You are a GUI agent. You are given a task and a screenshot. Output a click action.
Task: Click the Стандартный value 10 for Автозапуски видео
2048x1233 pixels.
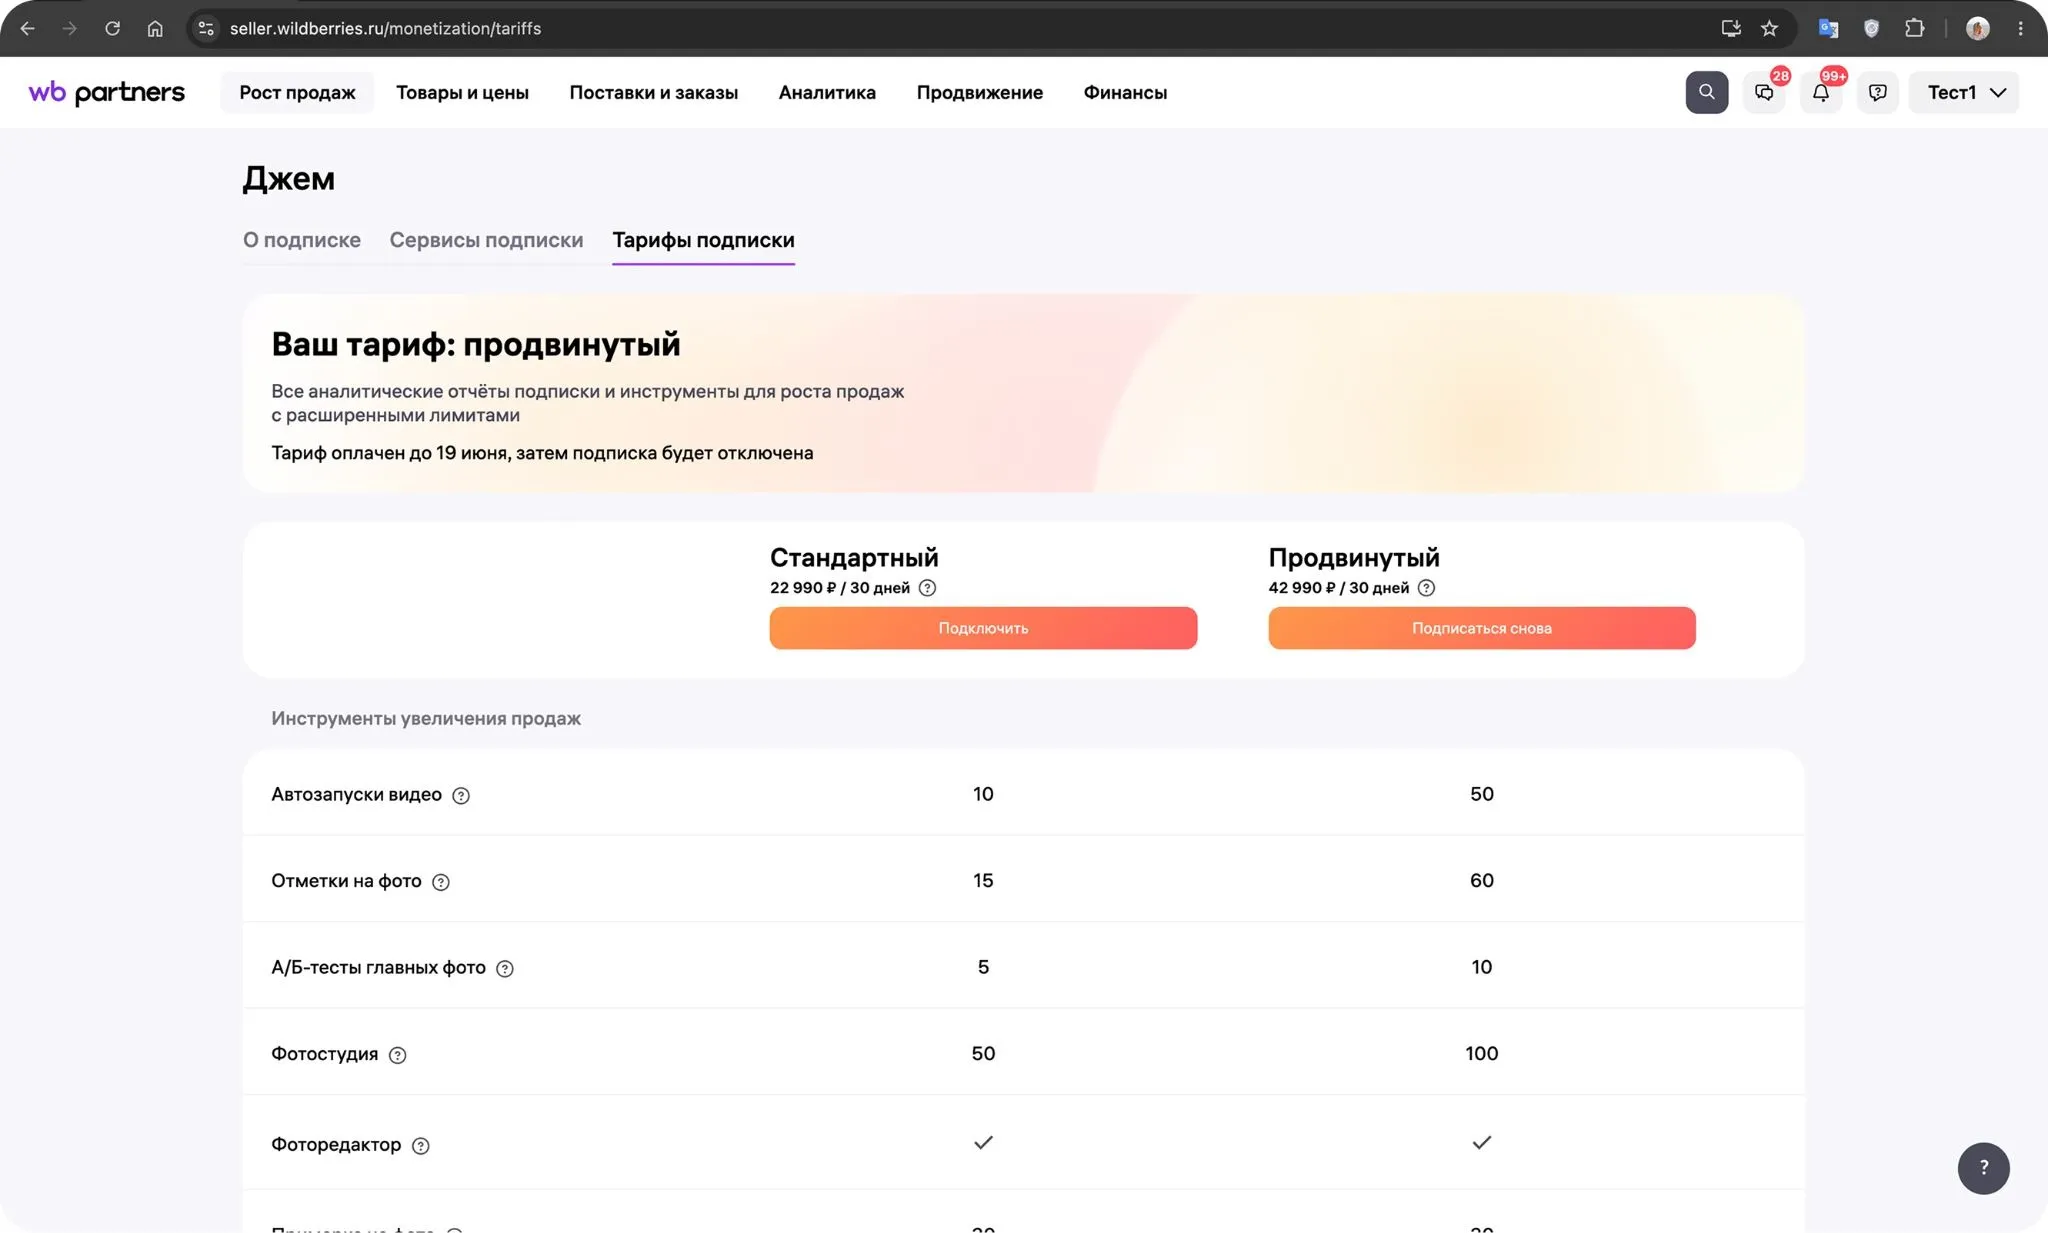pos(983,794)
